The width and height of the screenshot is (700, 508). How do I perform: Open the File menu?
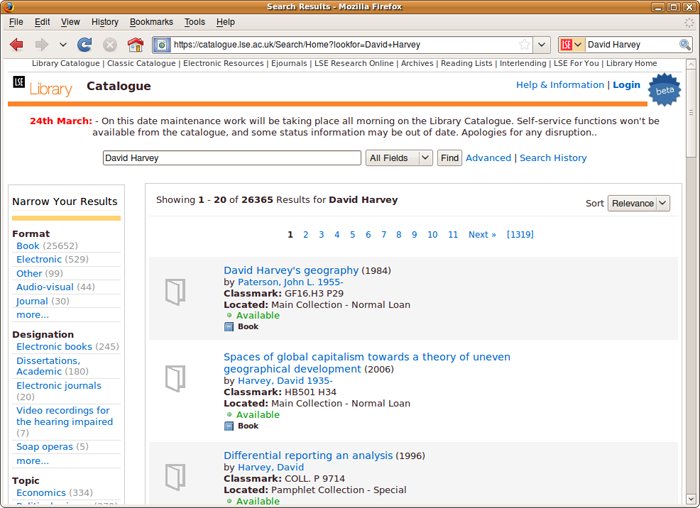point(16,22)
